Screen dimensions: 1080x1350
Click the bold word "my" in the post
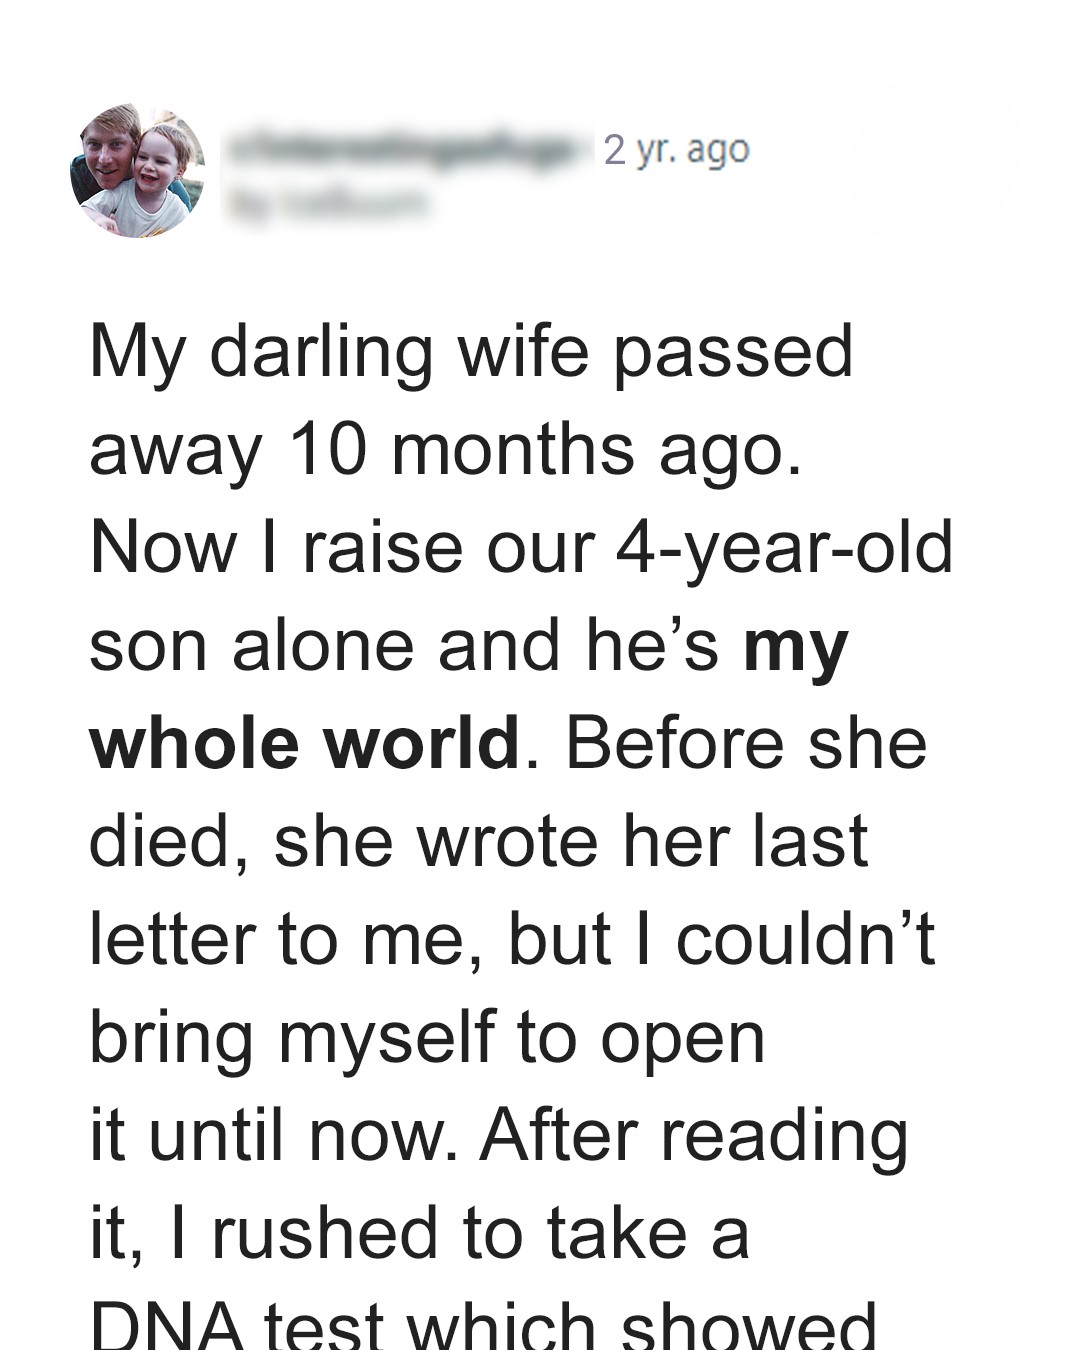pos(796,648)
